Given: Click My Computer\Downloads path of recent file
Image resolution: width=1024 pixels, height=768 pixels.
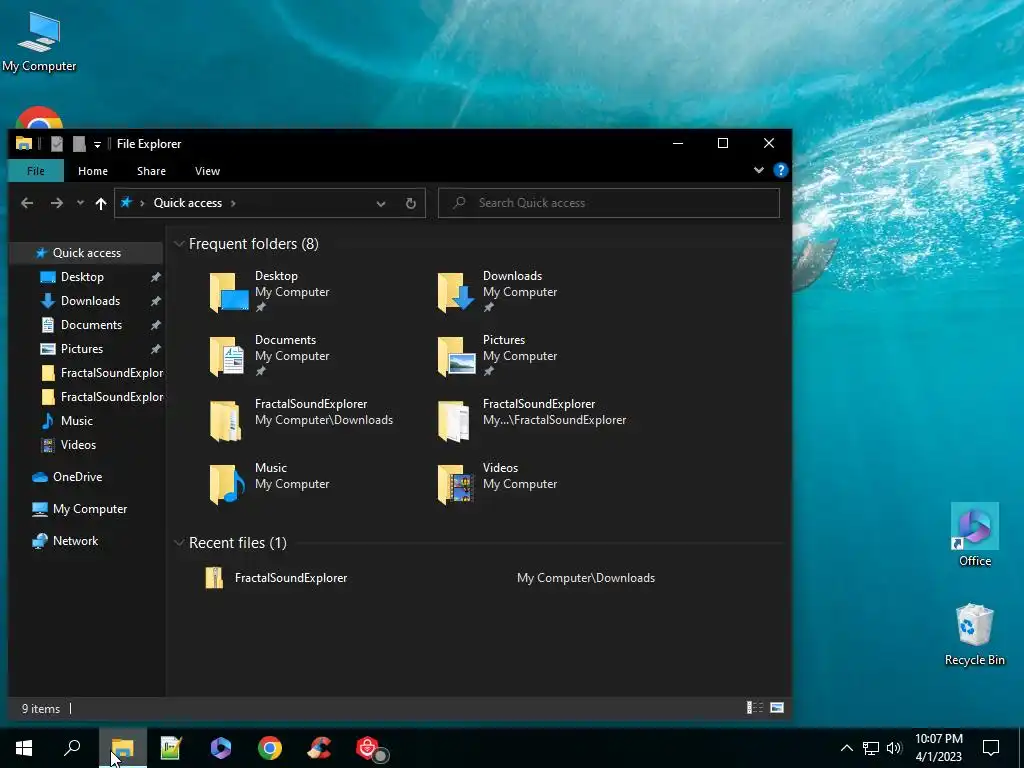Looking at the screenshot, I should point(586,578).
